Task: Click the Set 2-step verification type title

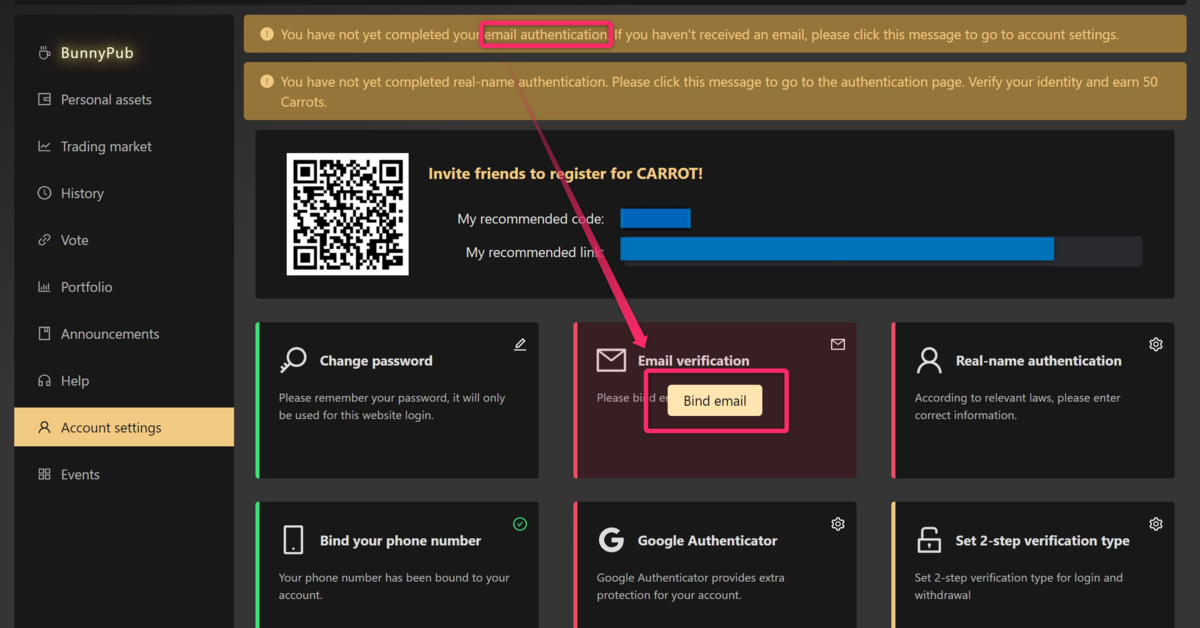Action: (1042, 540)
